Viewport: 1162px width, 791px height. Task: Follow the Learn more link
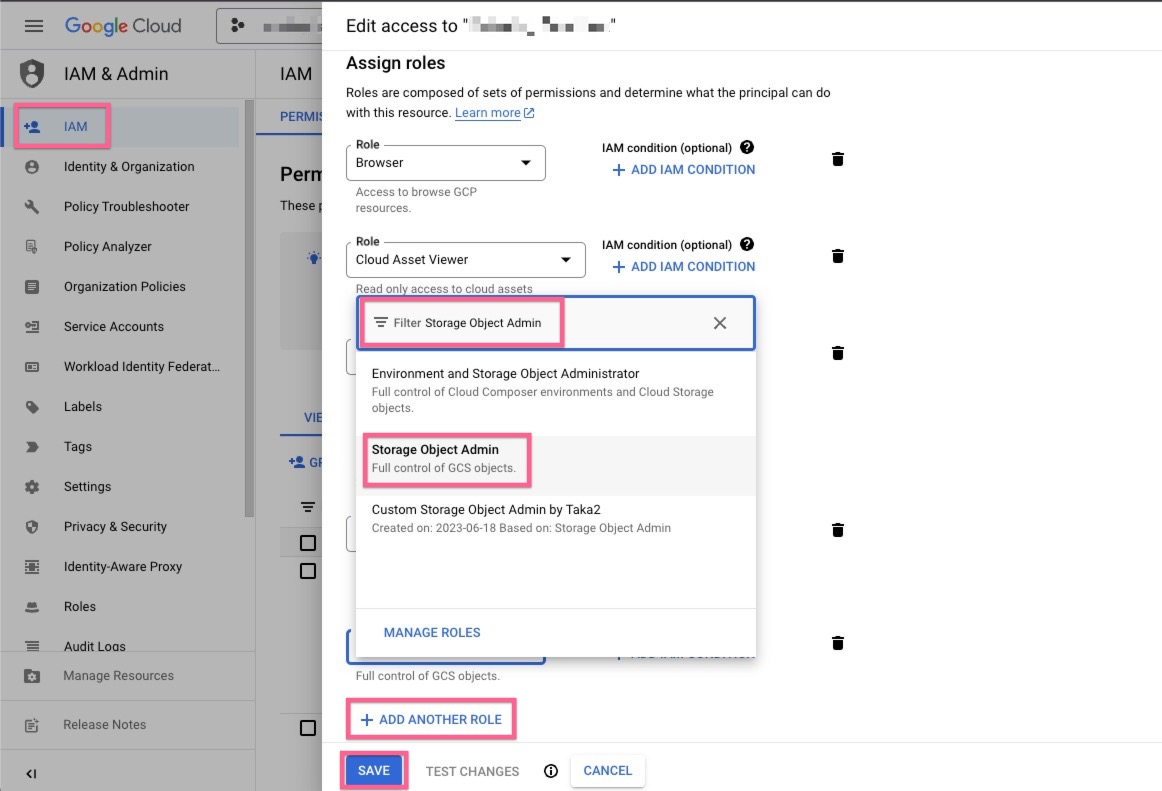coord(494,113)
